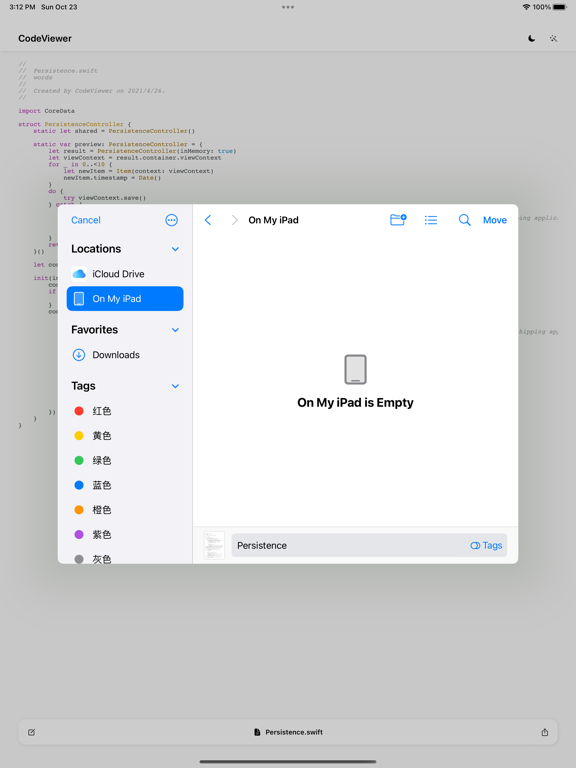Select the gray tag 灰色
The width and height of the screenshot is (576, 768).
click(x=125, y=557)
